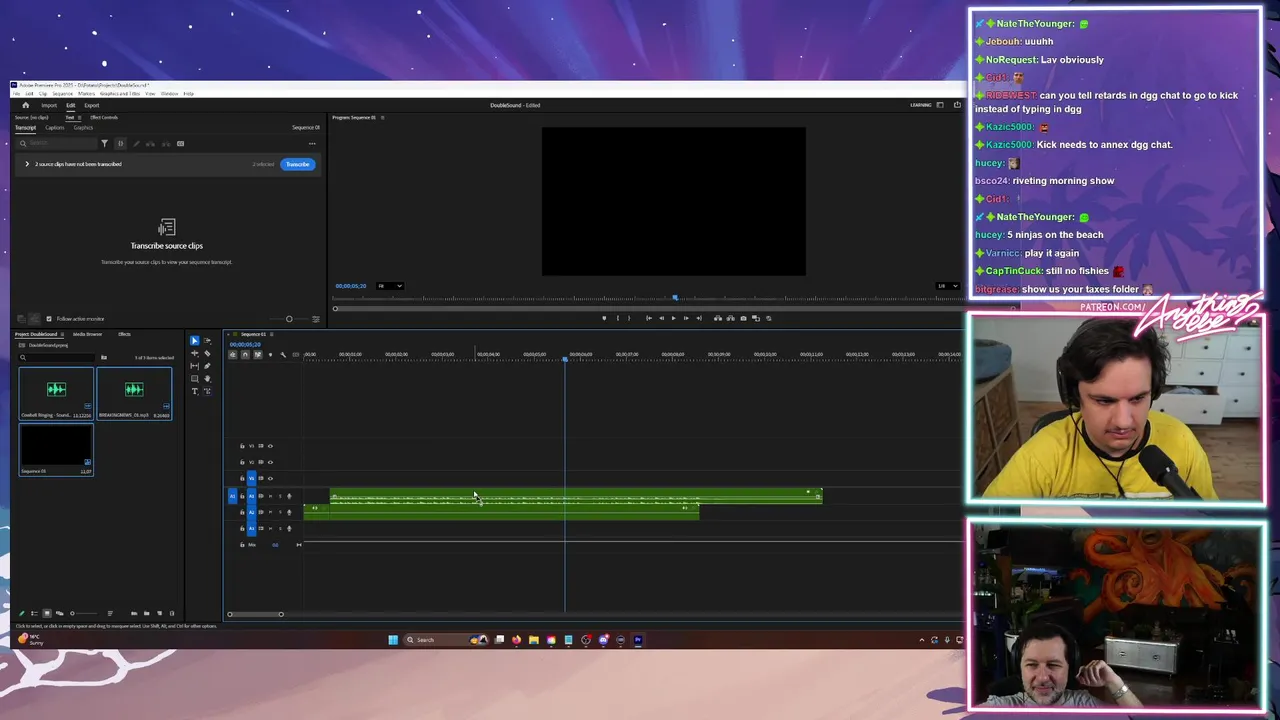This screenshot has width=1280, height=720.
Task: Click the timeline playhead timecode
Action: click(x=246, y=344)
